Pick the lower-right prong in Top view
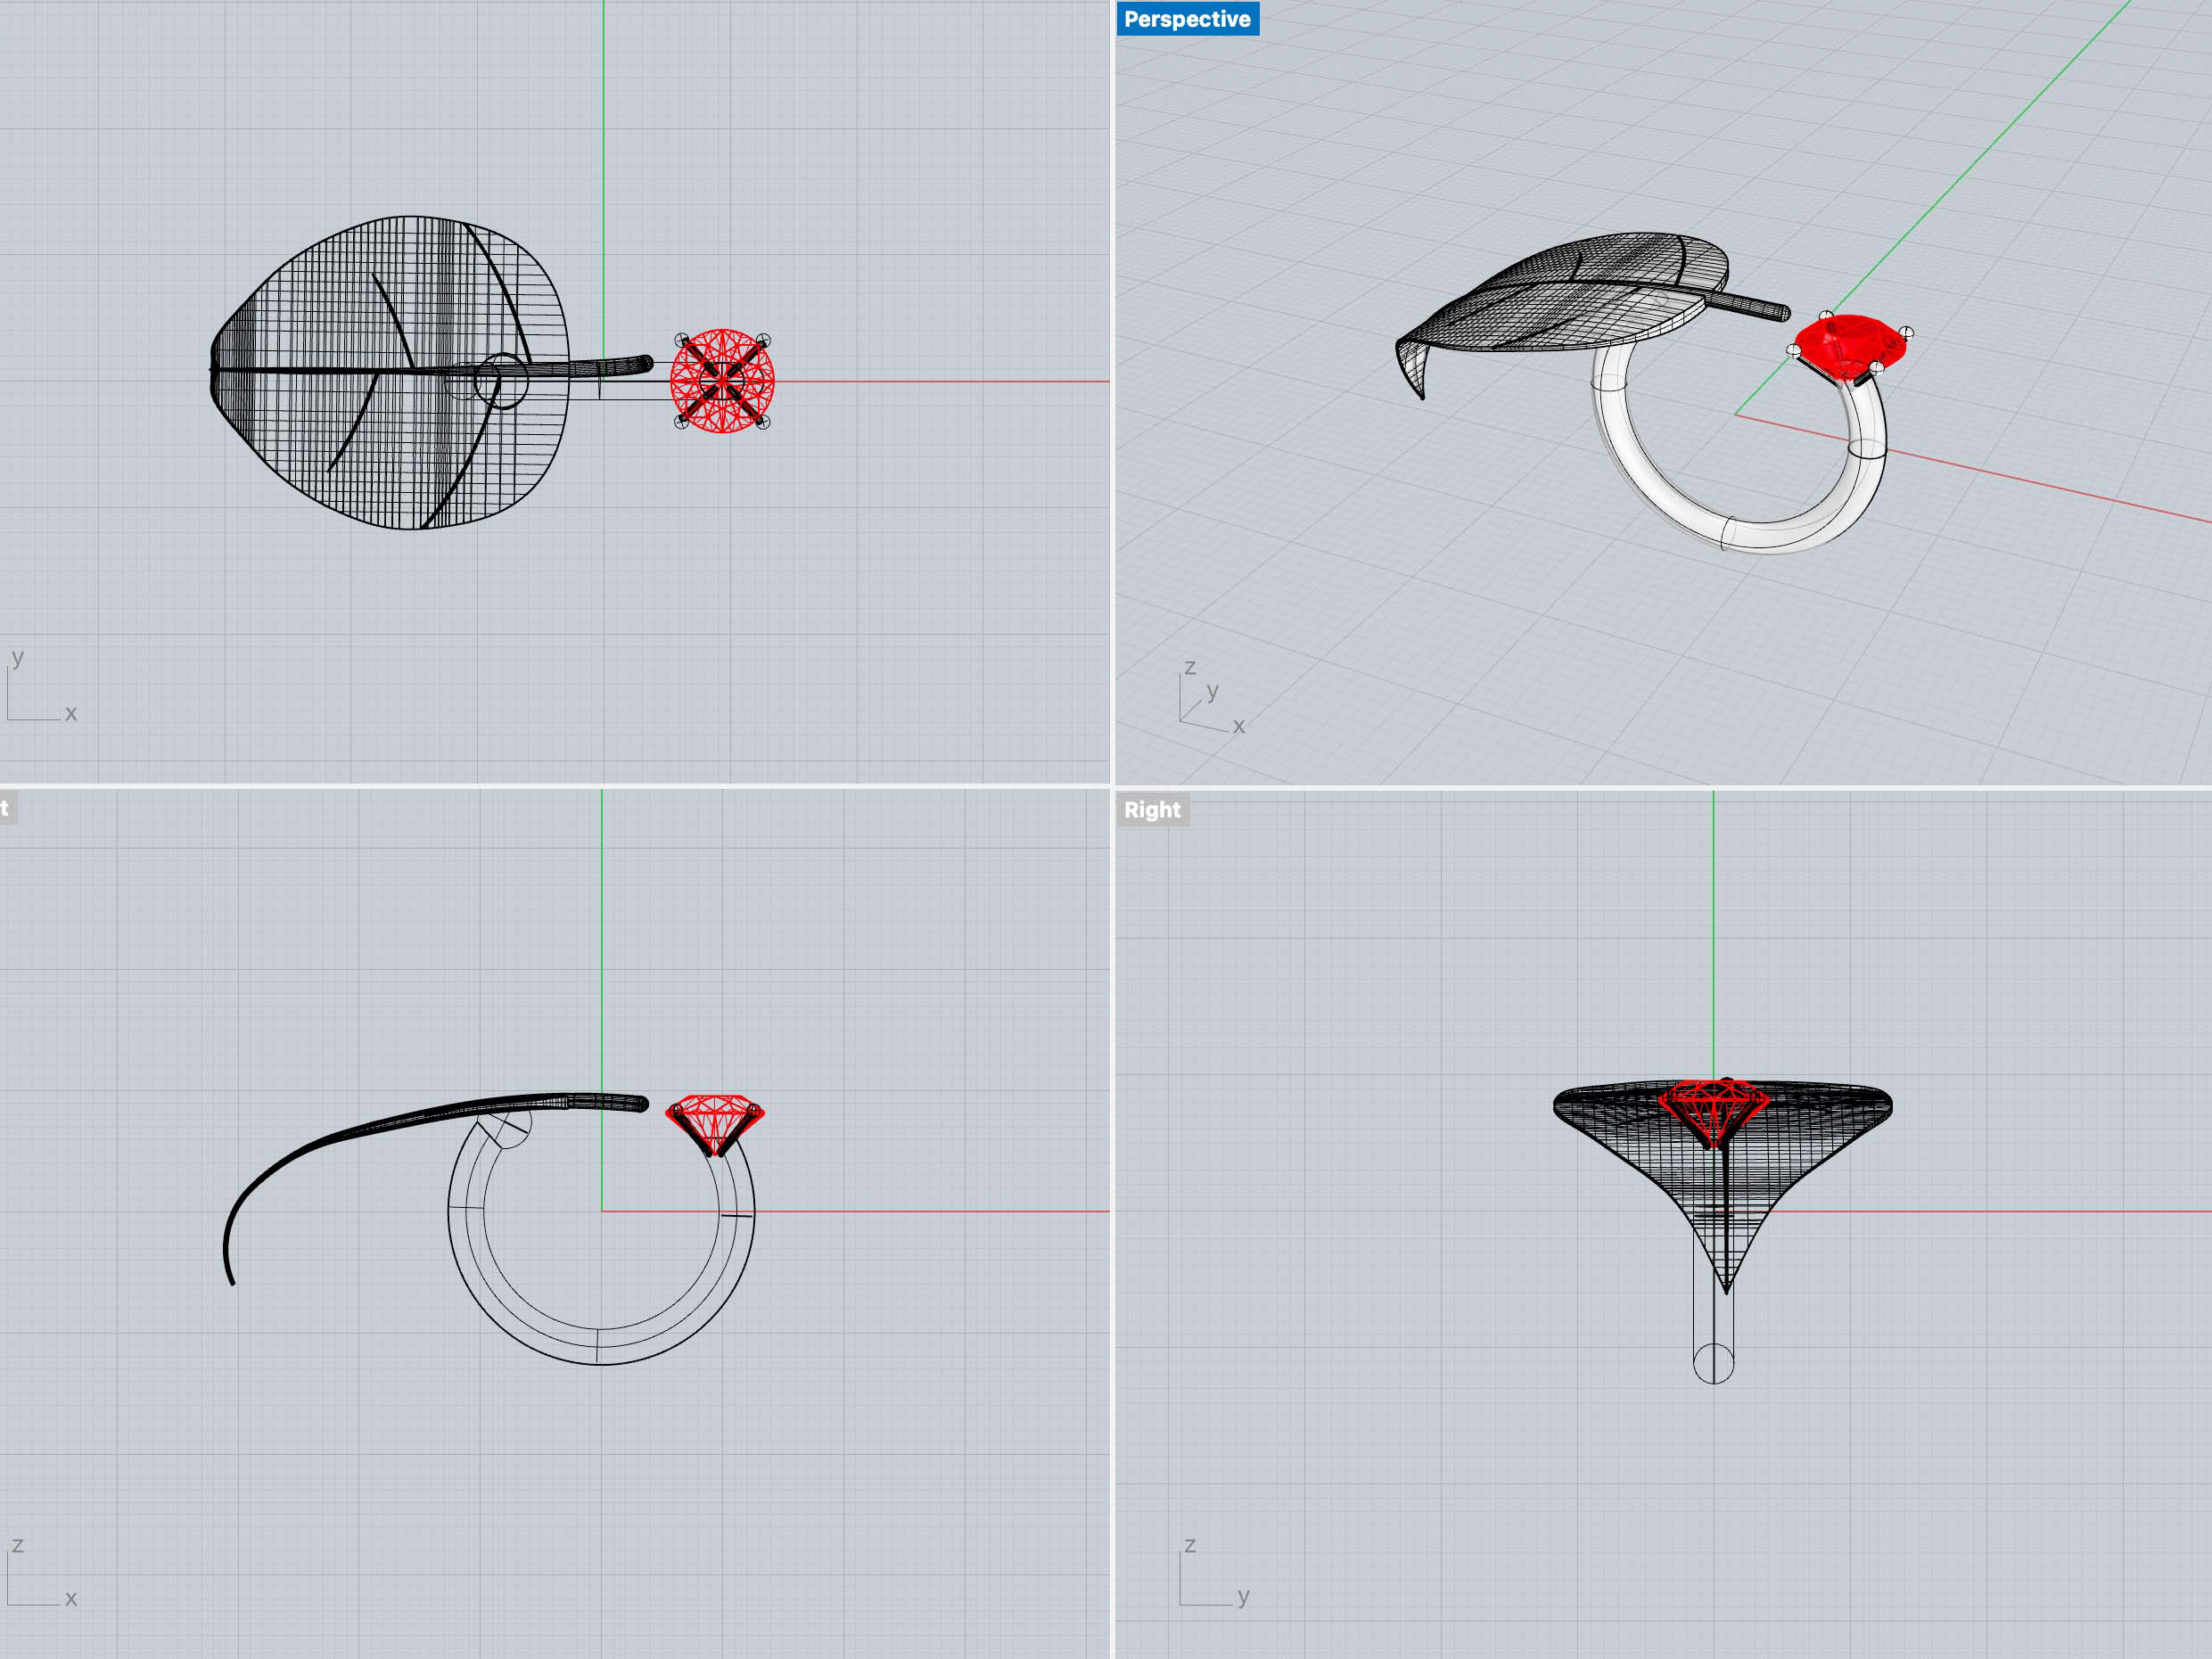 point(762,422)
